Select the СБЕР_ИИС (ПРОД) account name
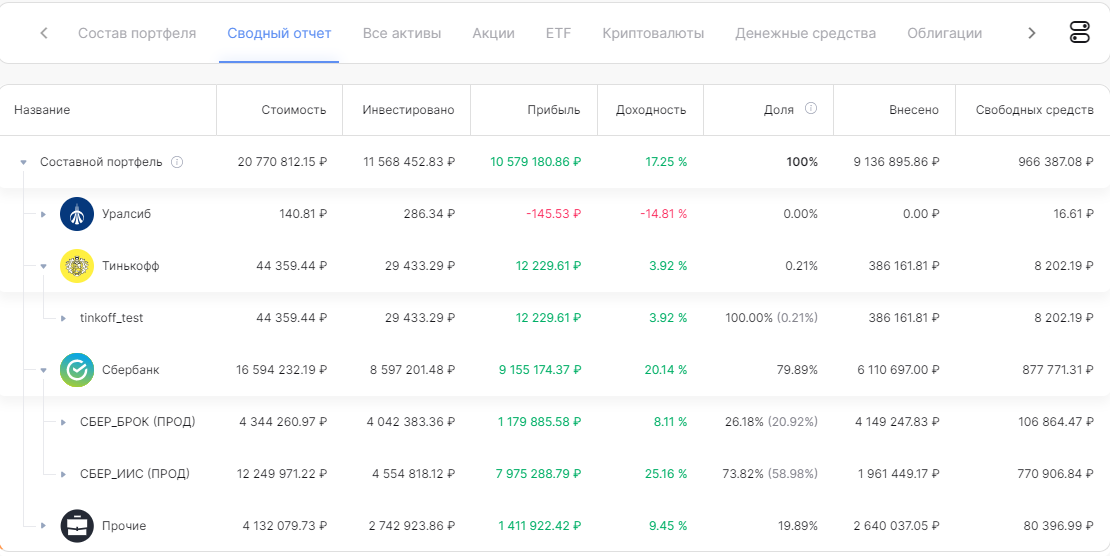The image size is (1110, 556). [135, 474]
